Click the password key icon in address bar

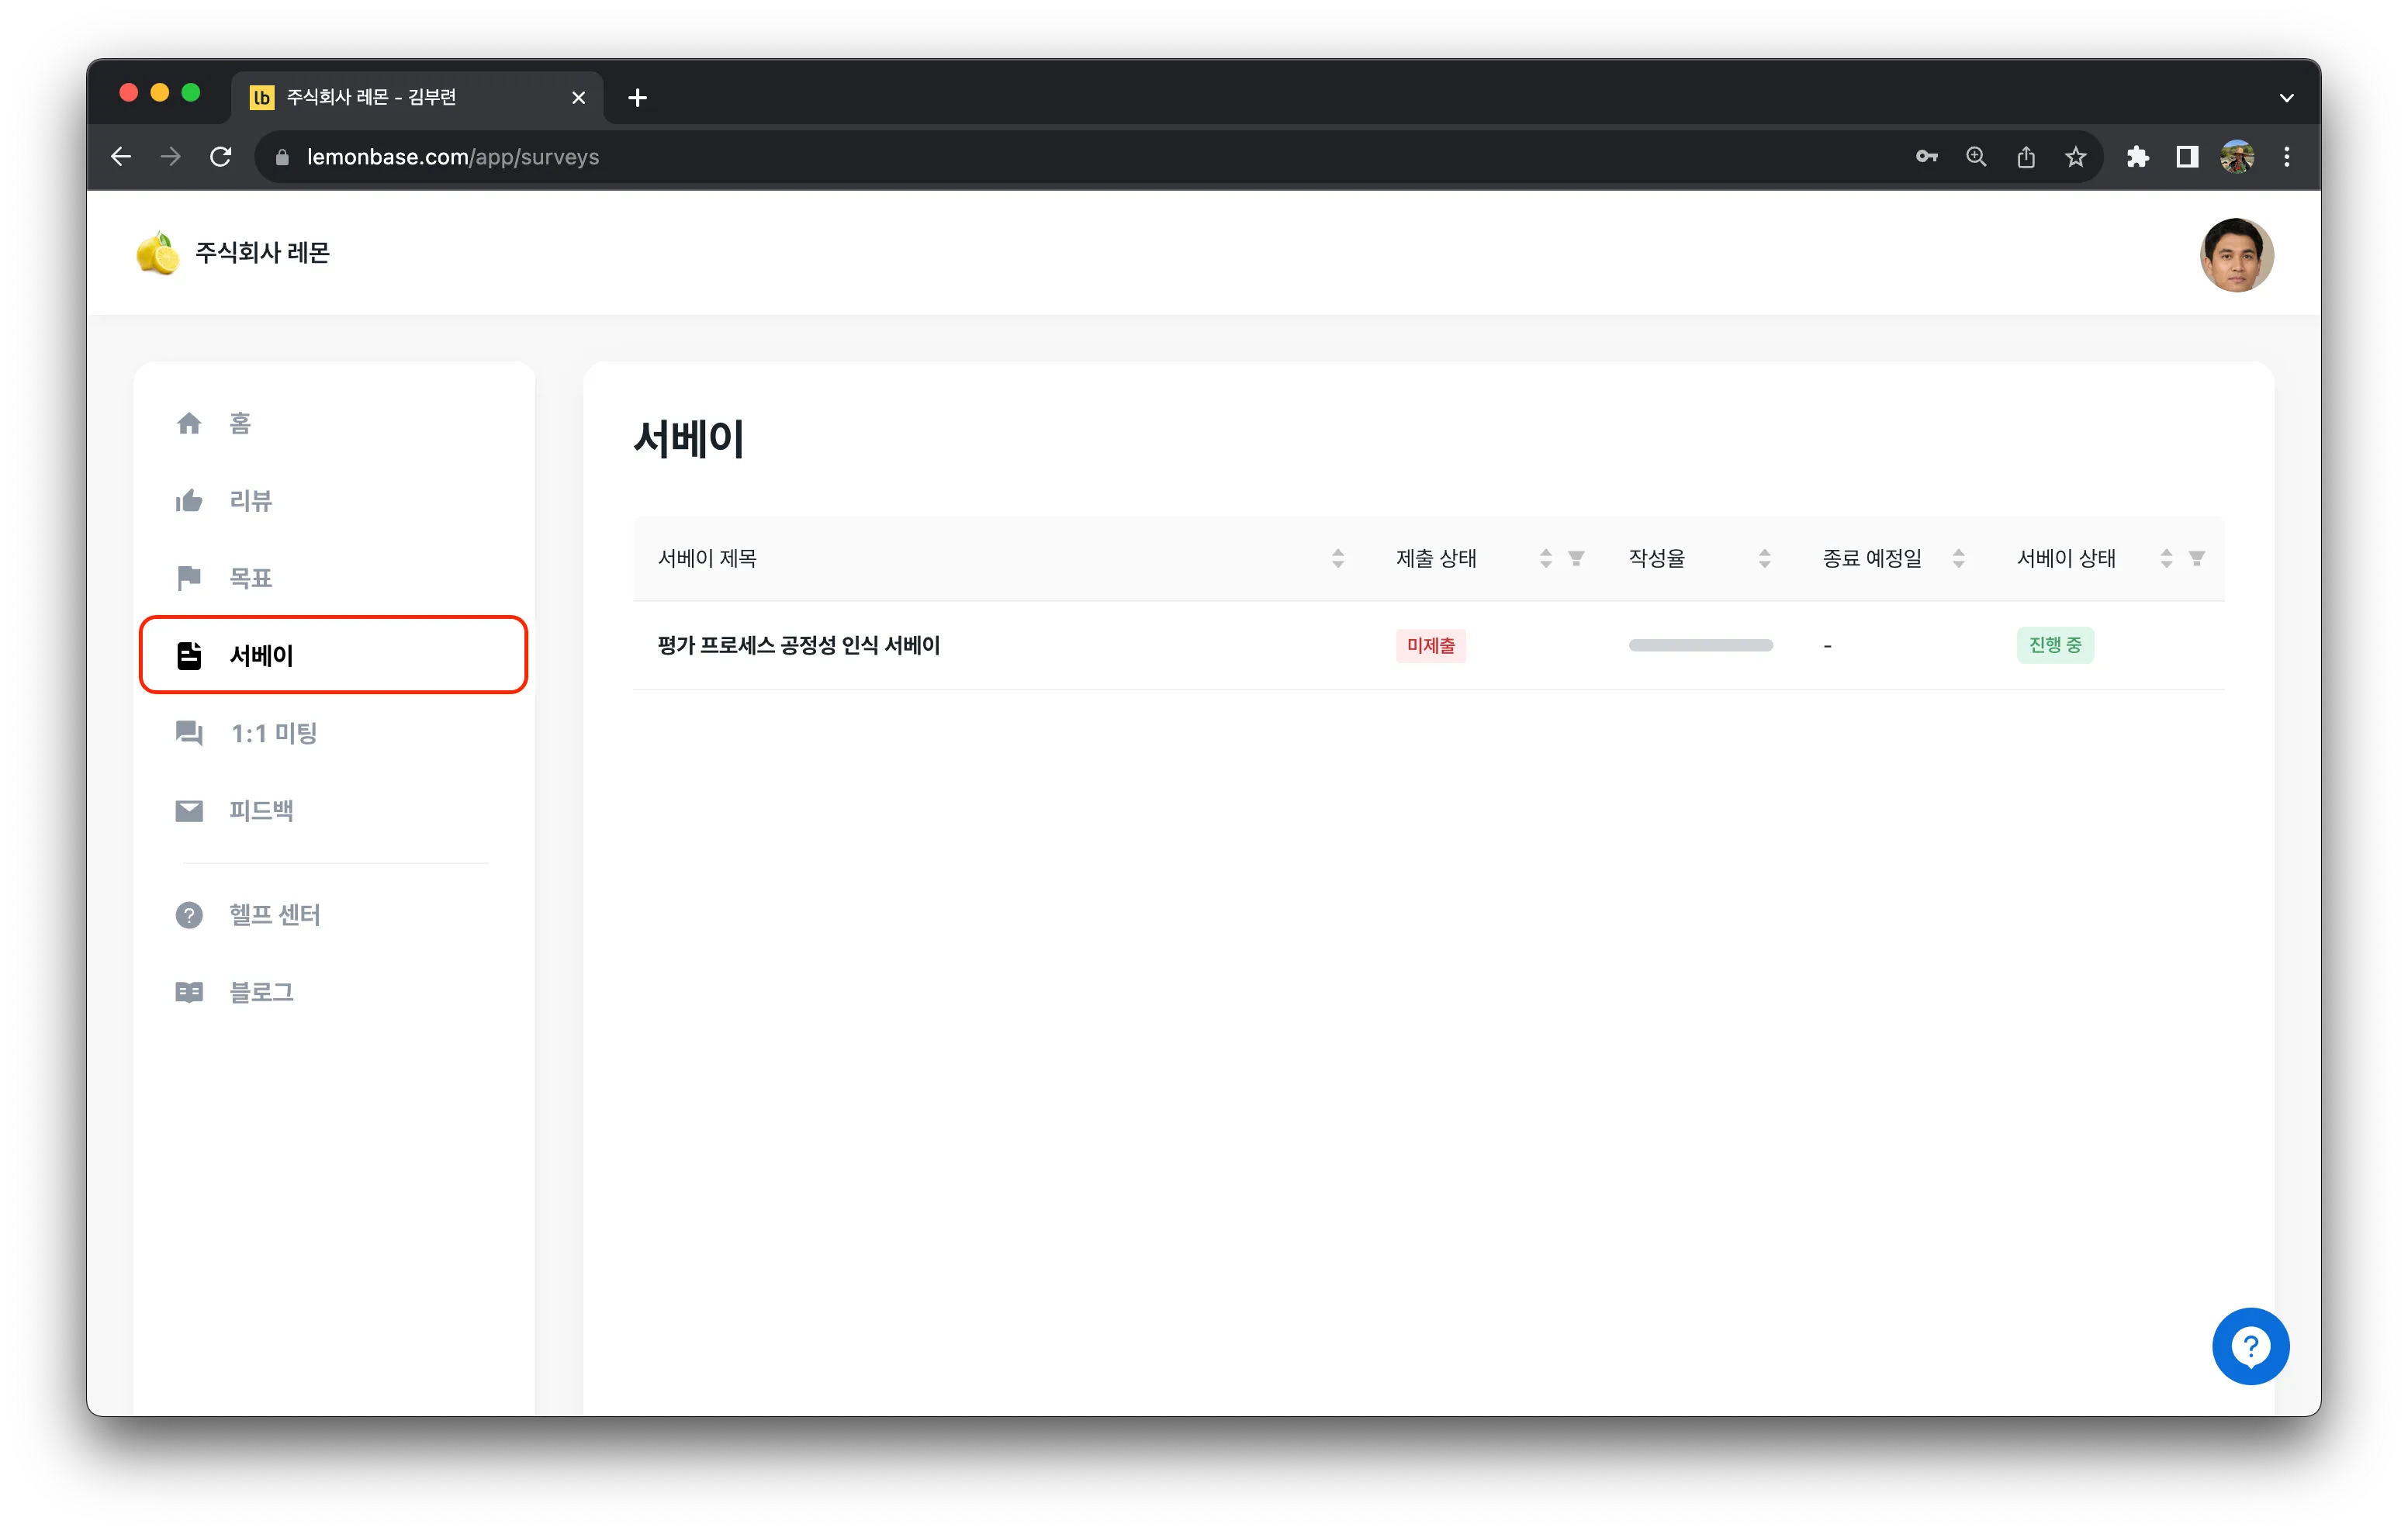pos(1926,157)
